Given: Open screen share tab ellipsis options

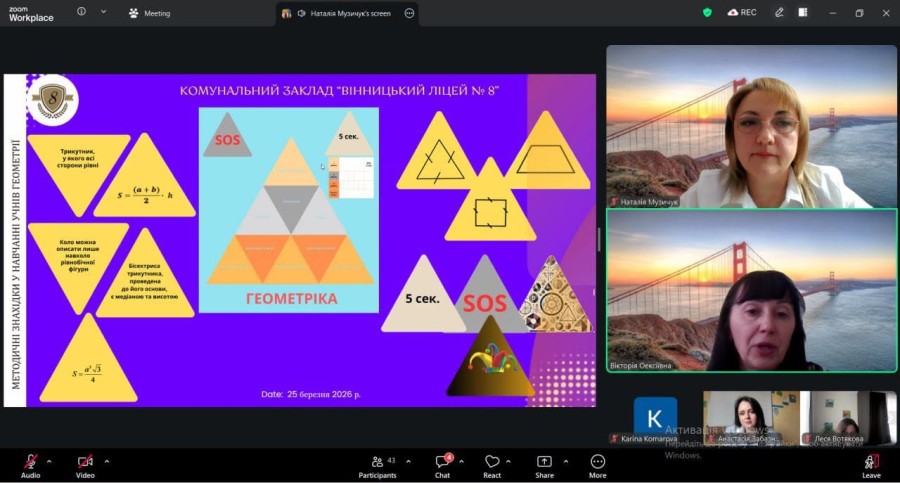Looking at the screenshot, I should coord(409,13).
